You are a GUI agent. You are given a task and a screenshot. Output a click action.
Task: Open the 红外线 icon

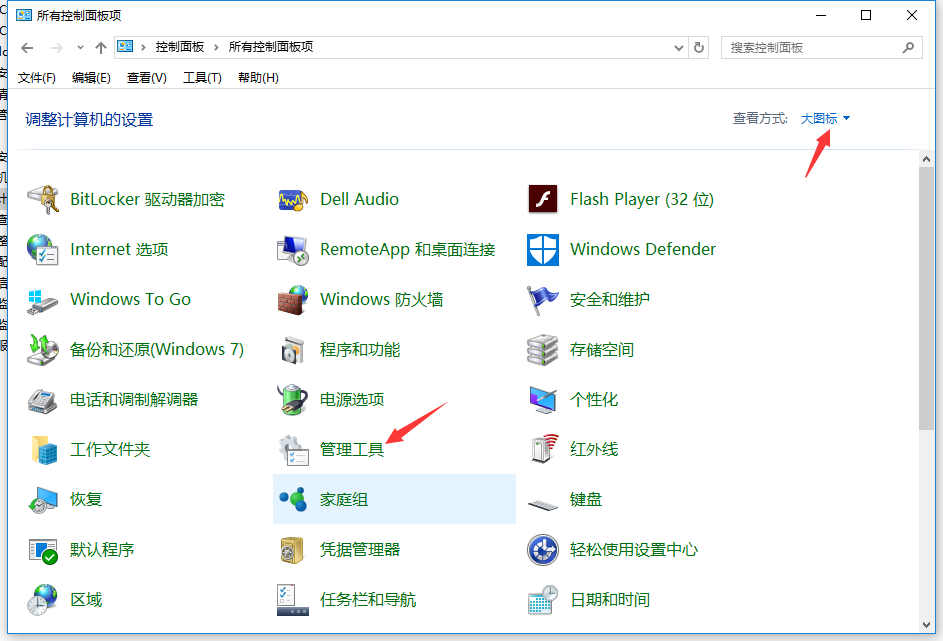click(543, 450)
